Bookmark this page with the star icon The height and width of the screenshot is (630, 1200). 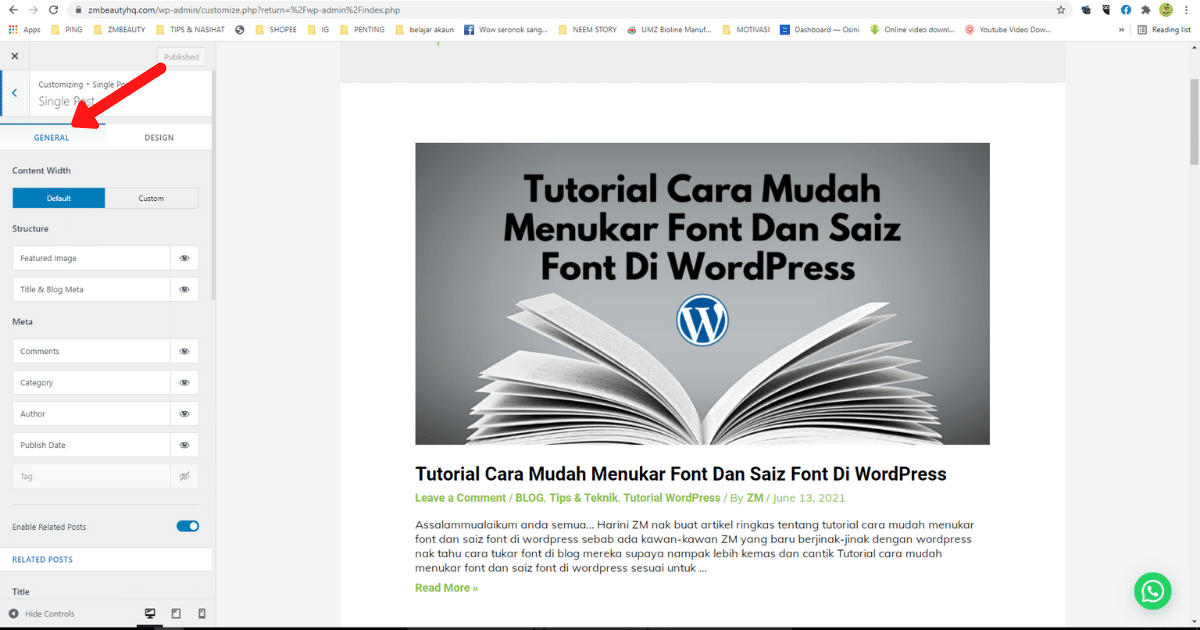click(x=1061, y=9)
